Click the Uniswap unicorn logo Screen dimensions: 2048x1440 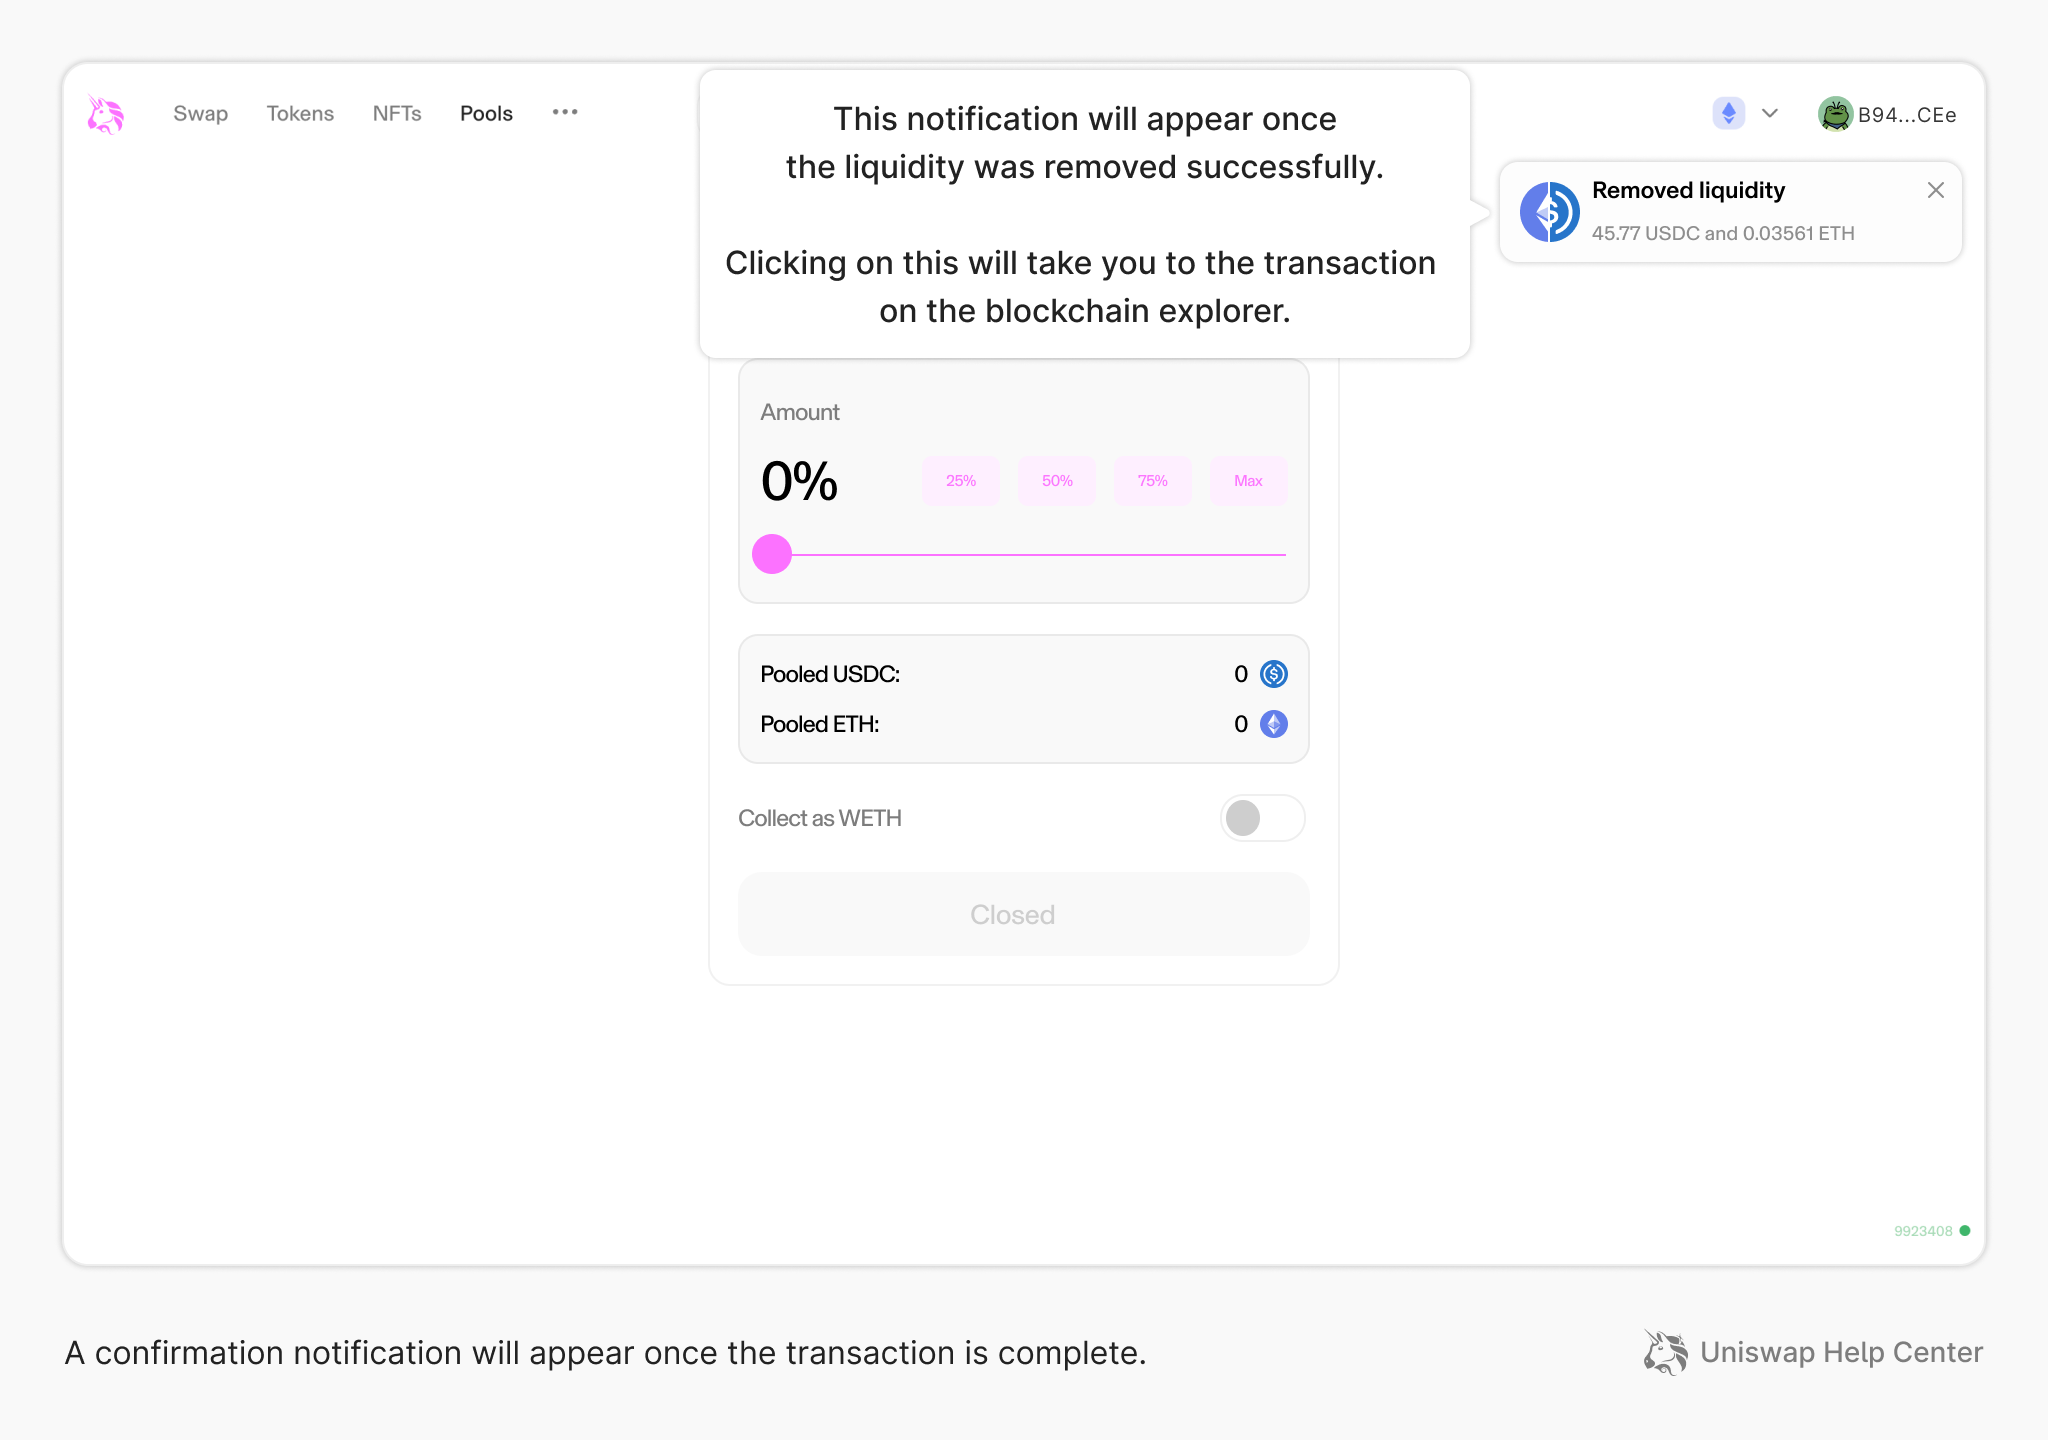[104, 113]
